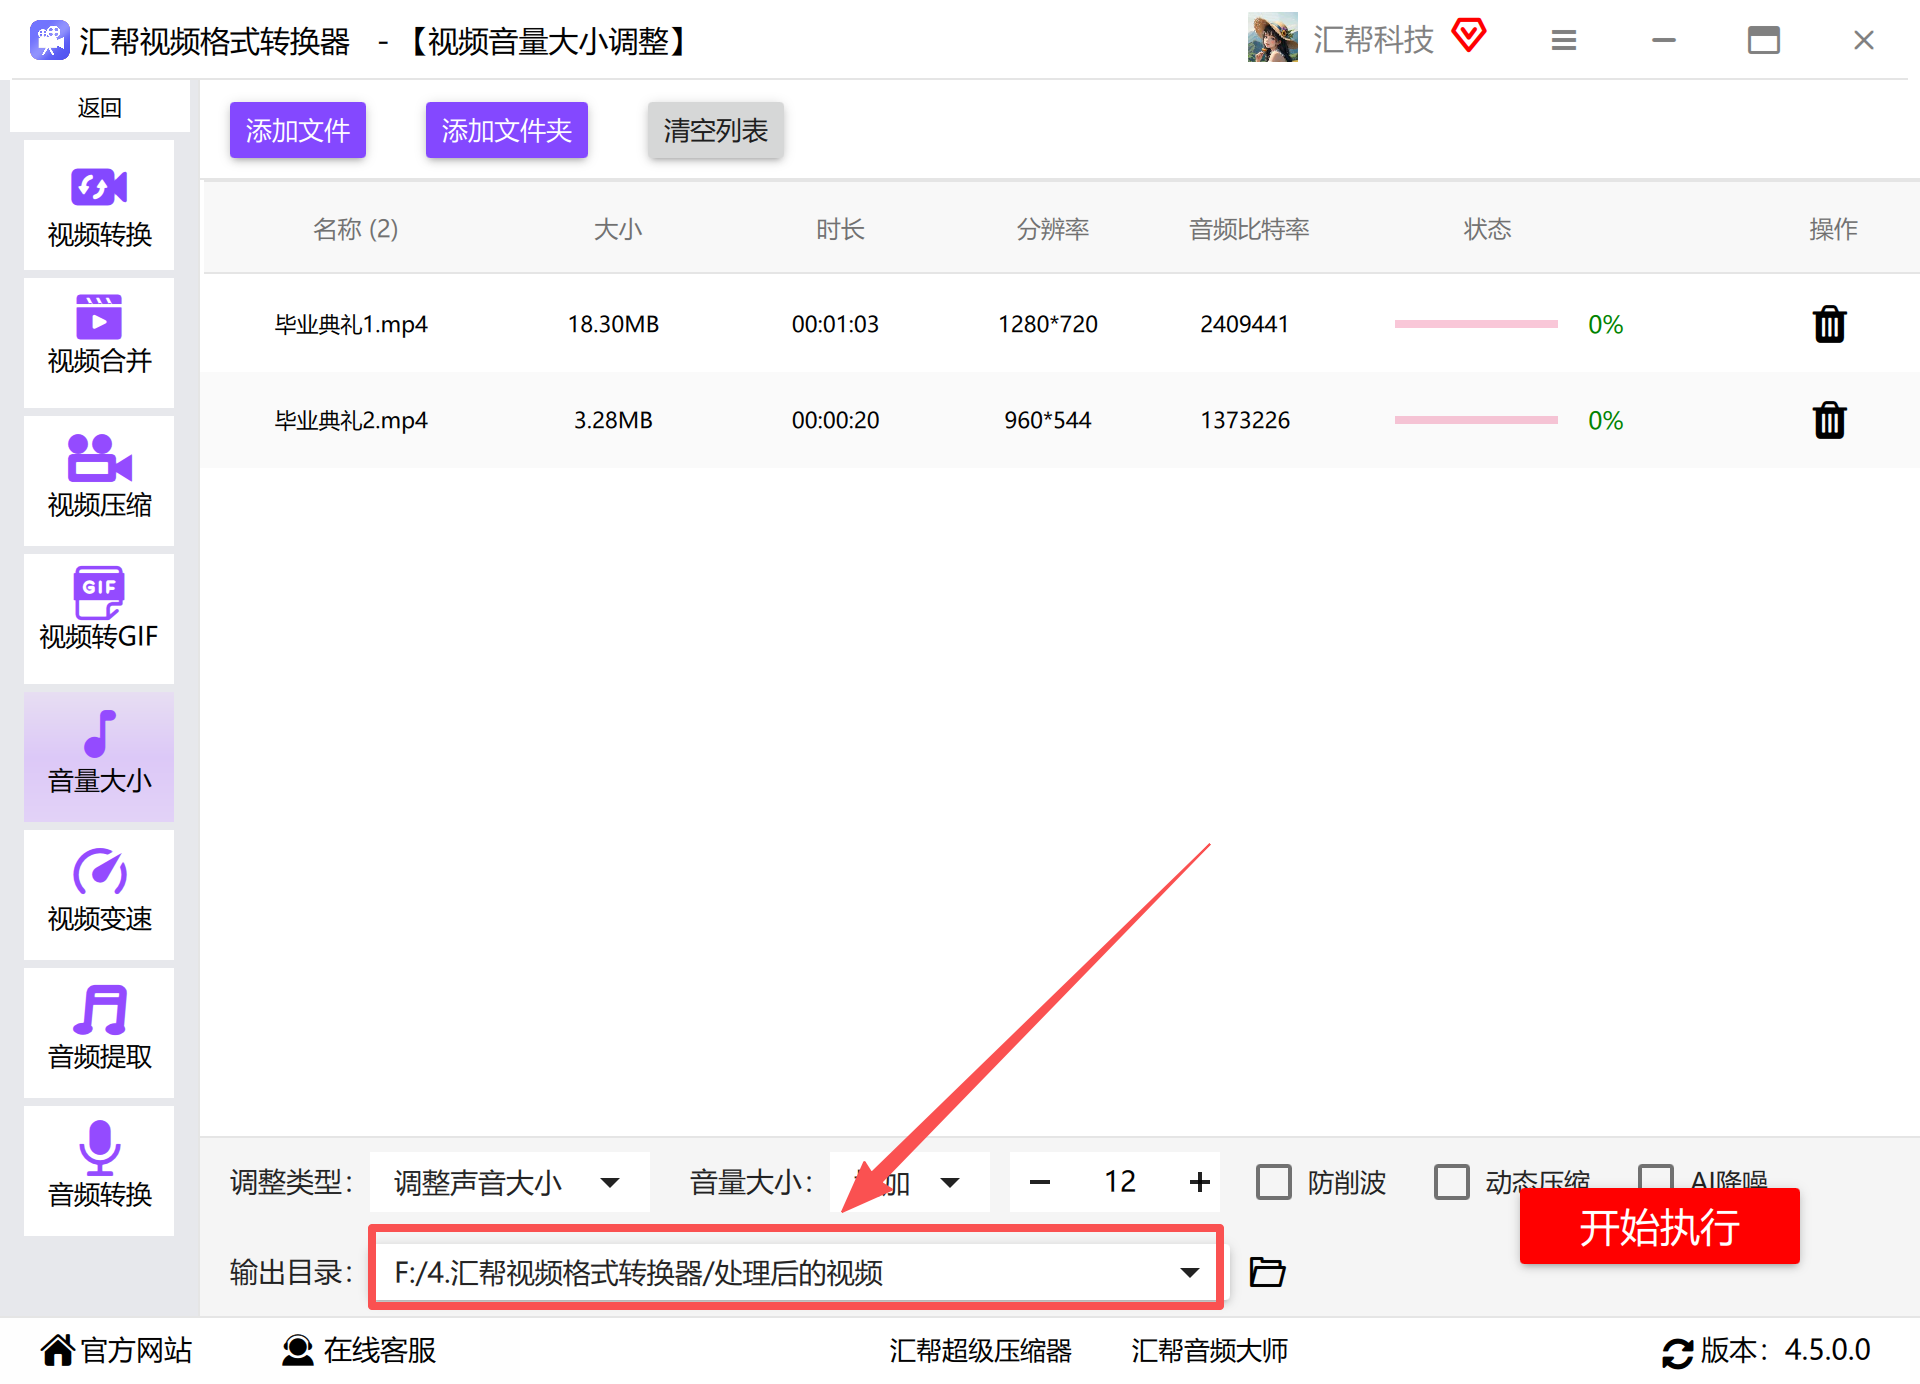The width and height of the screenshot is (1920, 1384).
Task: Click the 960*544 resolution cell
Action: click(1048, 420)
